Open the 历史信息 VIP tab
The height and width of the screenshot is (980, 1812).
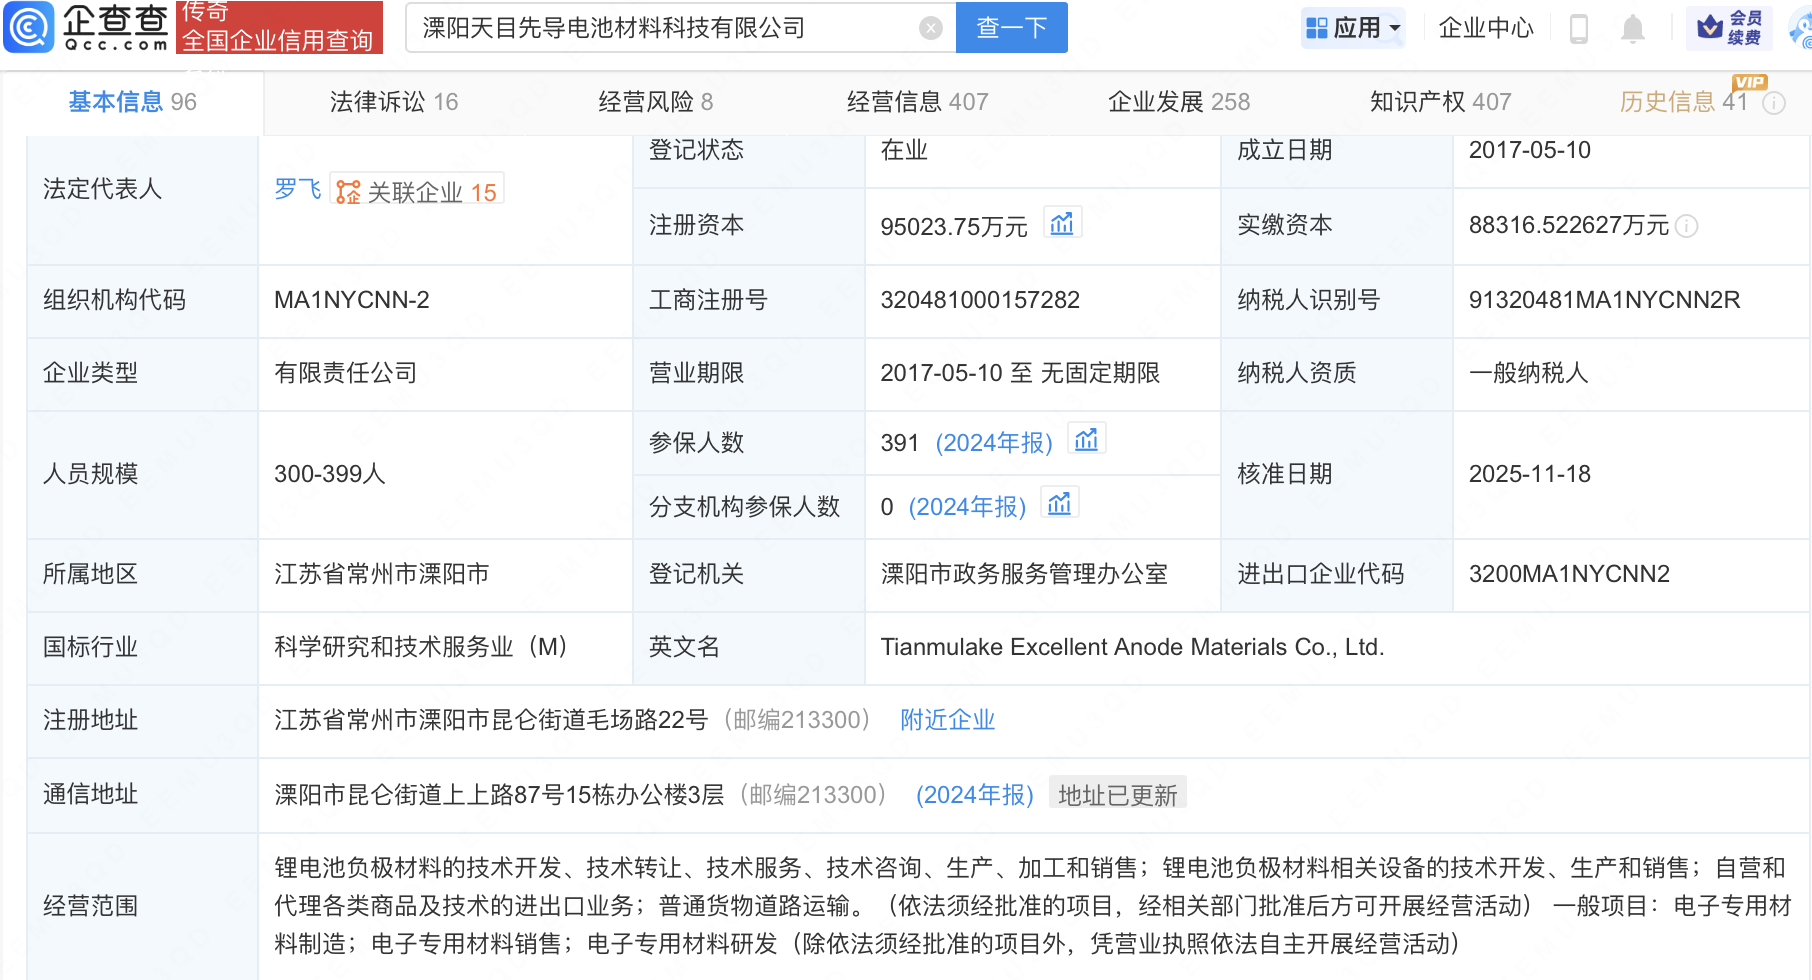tap(1683, 102)
